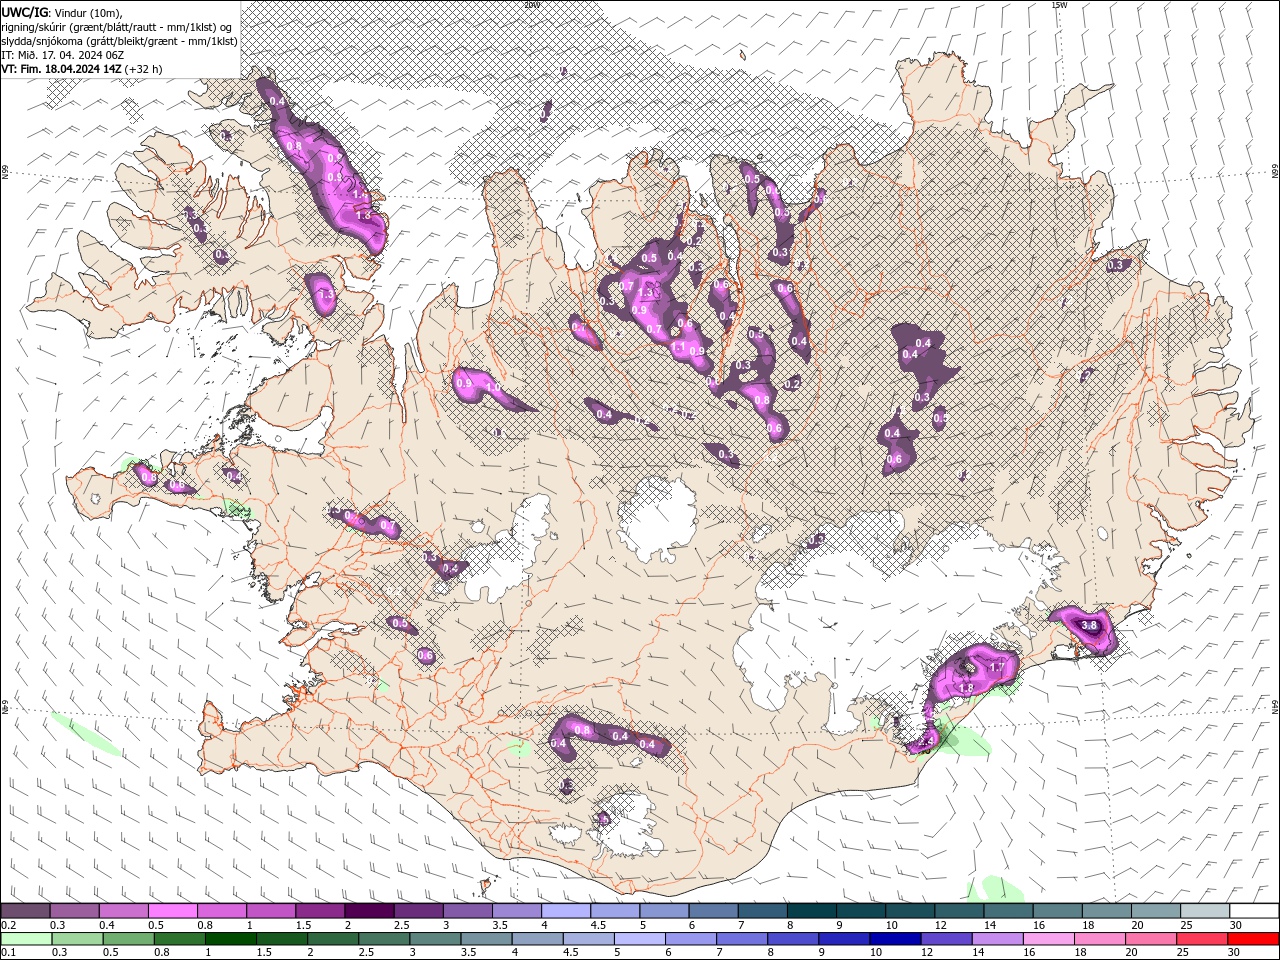Viewport: 1280px width, 960px height.
Task: Select the 'IT: Mið. 17. 04. 2024 06Z' text
Action: [62, 55]
